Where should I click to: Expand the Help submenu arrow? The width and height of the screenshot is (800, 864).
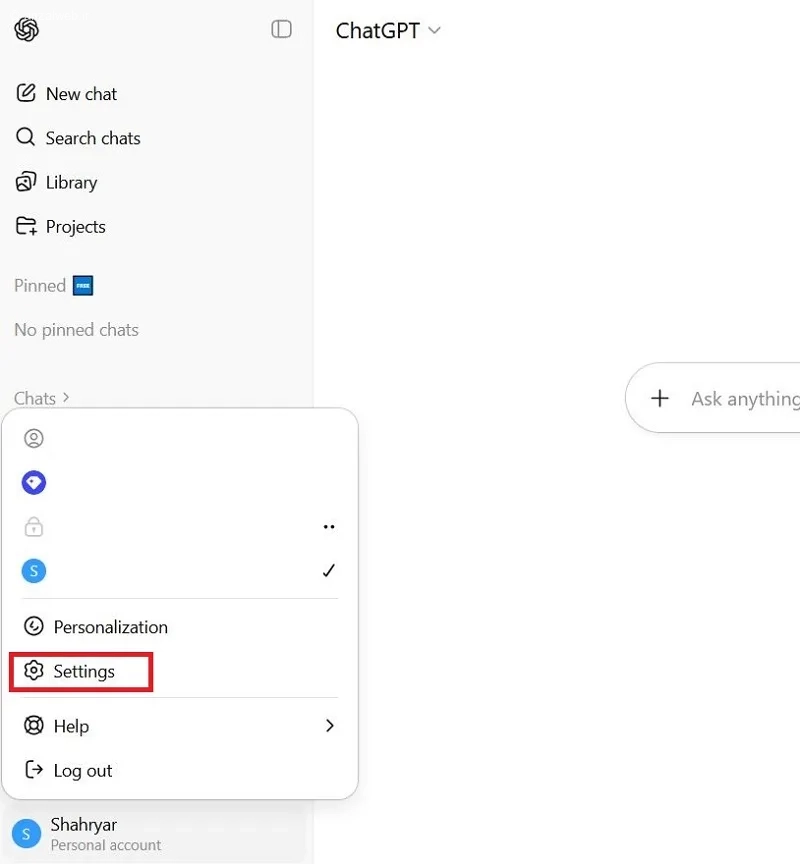point(329,726)
